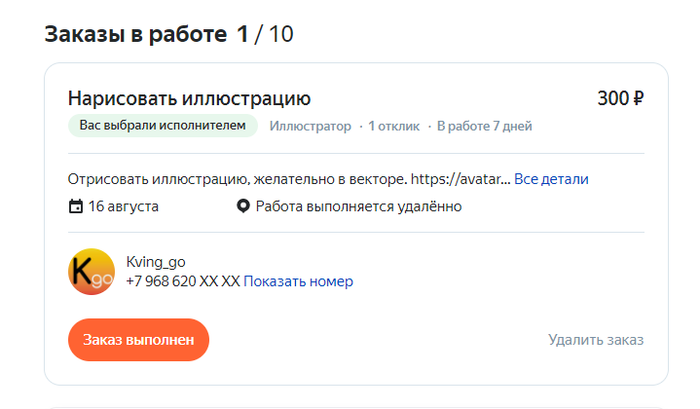Click the Вас выбрали исполнителем badge
700x409 pixels.
pyautogui.click(x=162, y=126)
